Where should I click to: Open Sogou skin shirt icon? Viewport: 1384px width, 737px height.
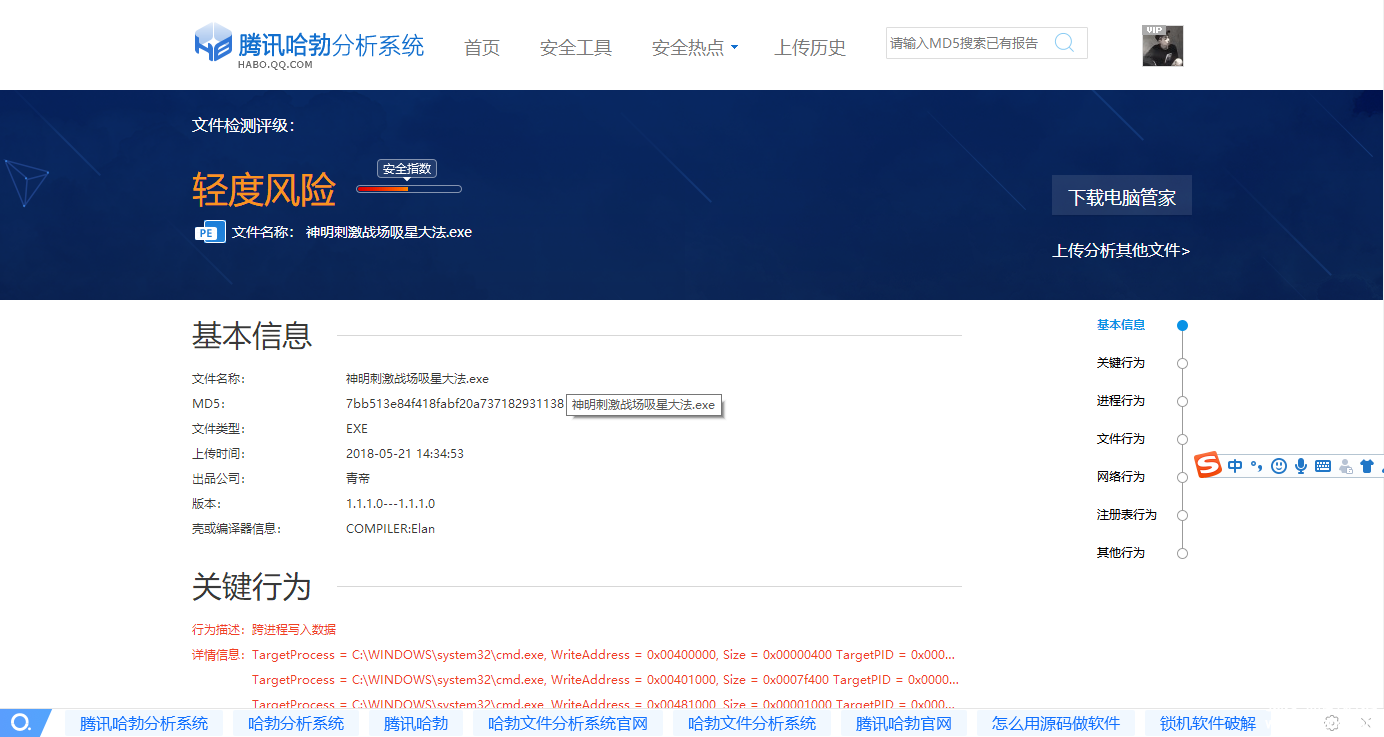pos(1367,466)
